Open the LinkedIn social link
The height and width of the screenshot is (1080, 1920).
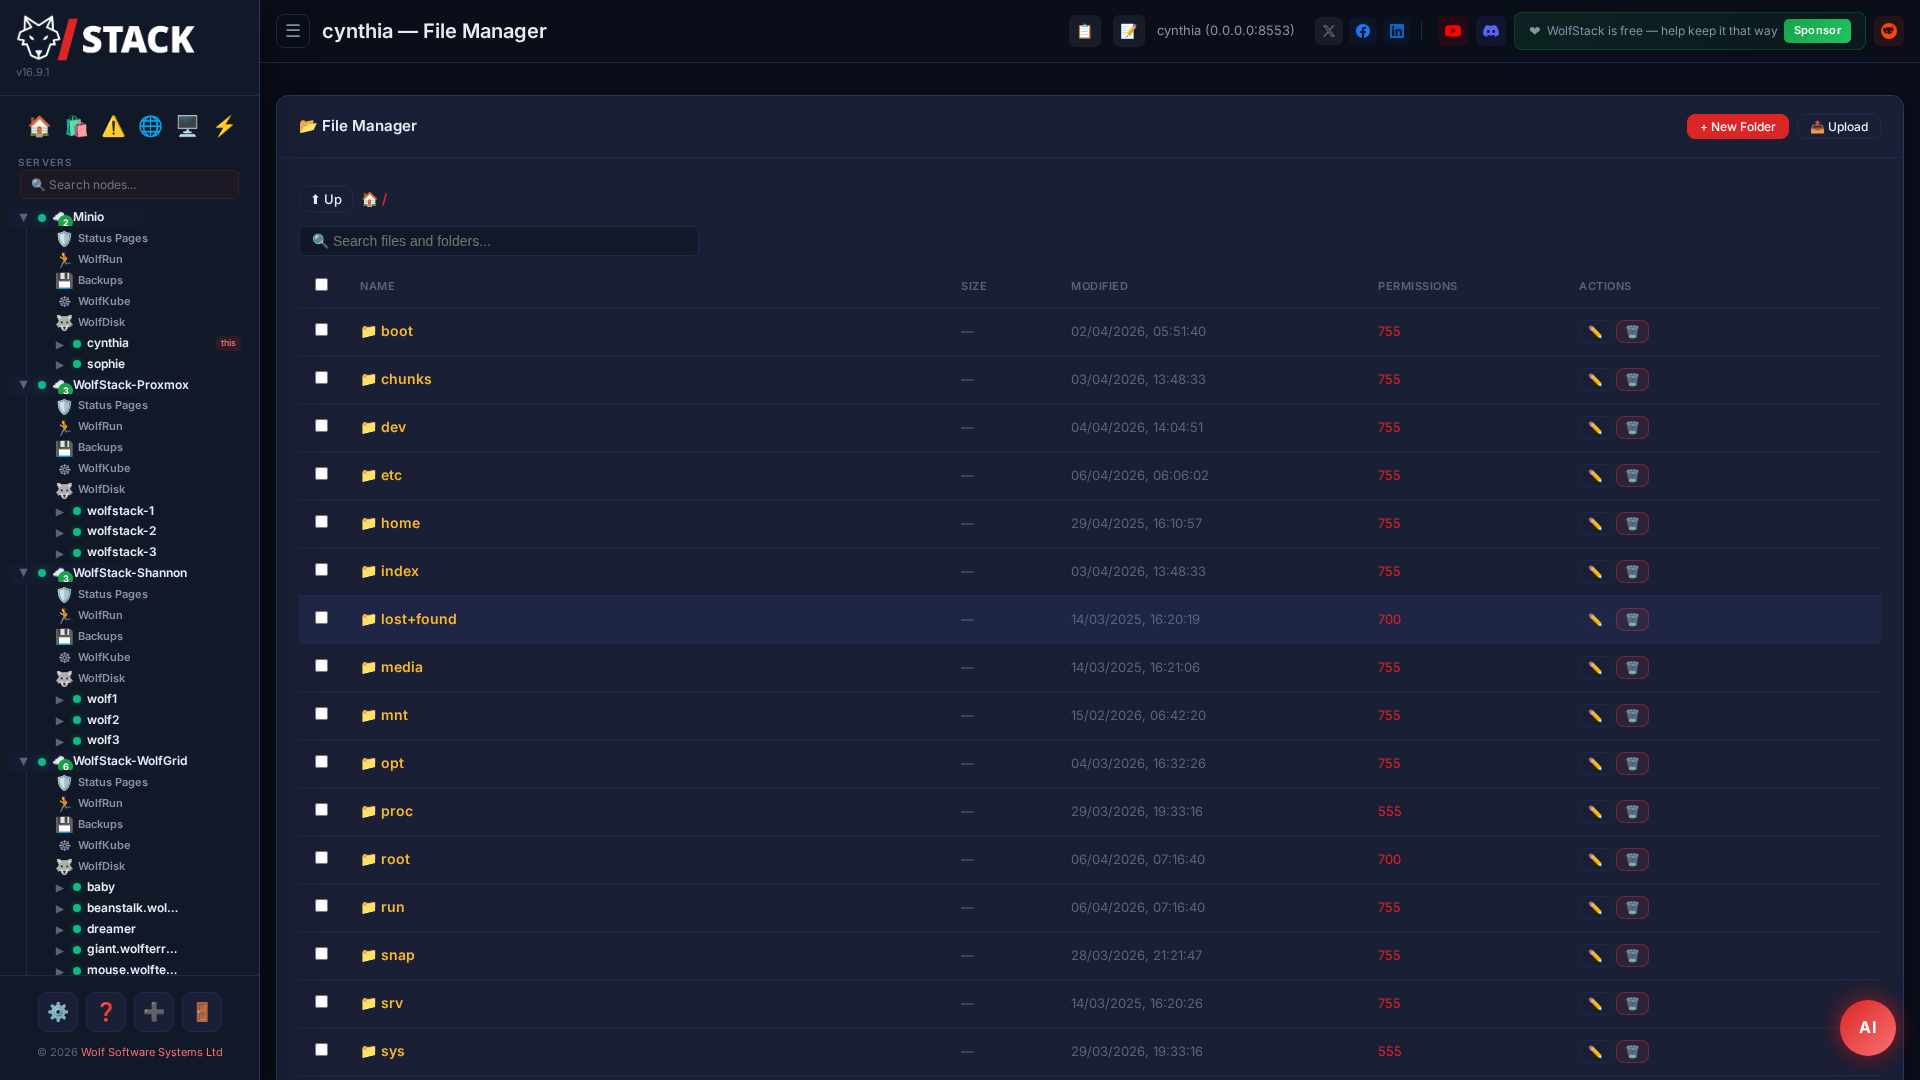pos(1397,31)
